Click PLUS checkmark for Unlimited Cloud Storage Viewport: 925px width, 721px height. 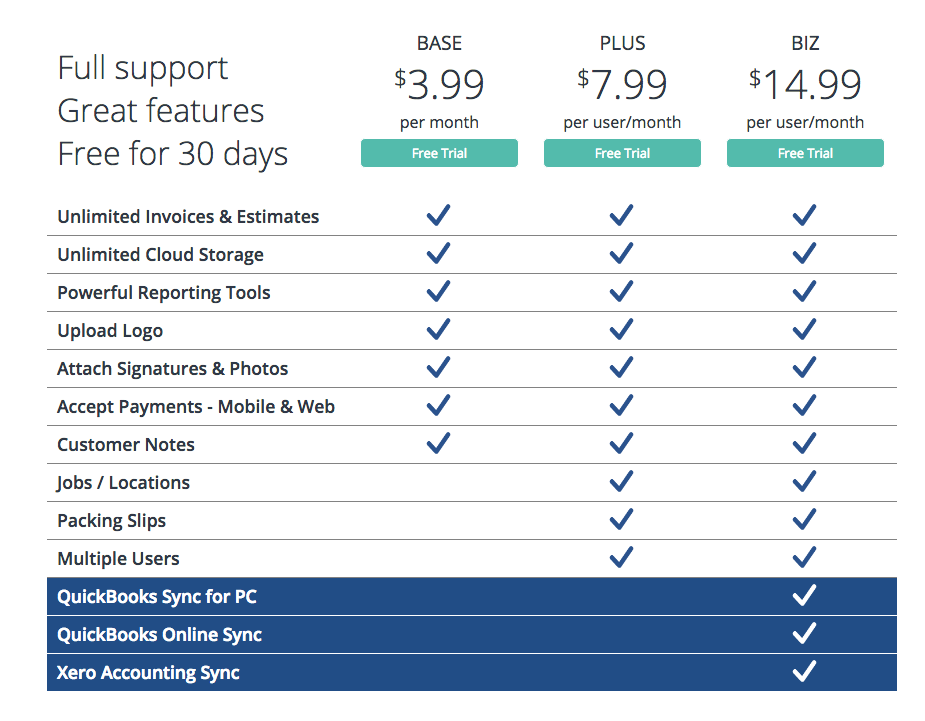tap(621, 254)
